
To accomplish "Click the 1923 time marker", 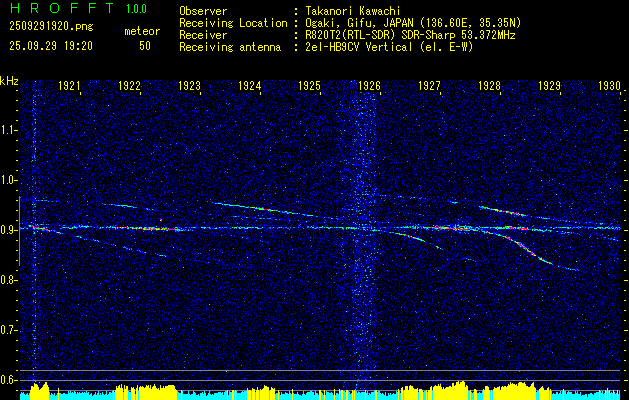I will 189,86.
